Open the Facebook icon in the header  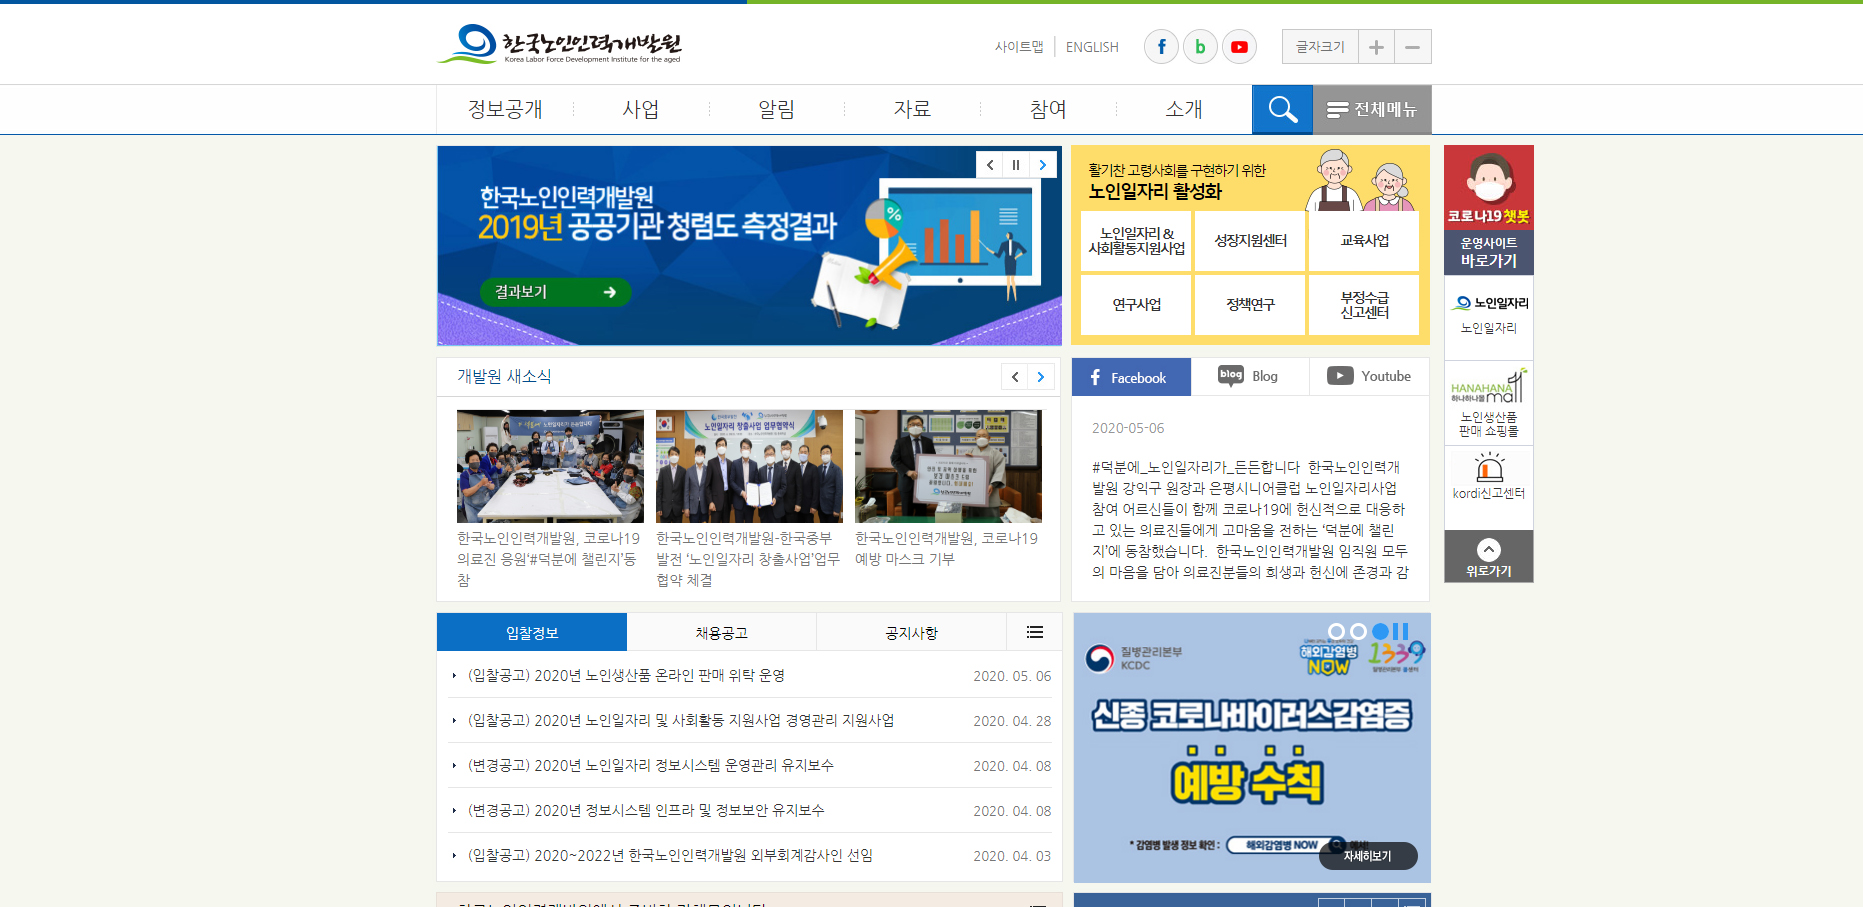[1161, 47]
